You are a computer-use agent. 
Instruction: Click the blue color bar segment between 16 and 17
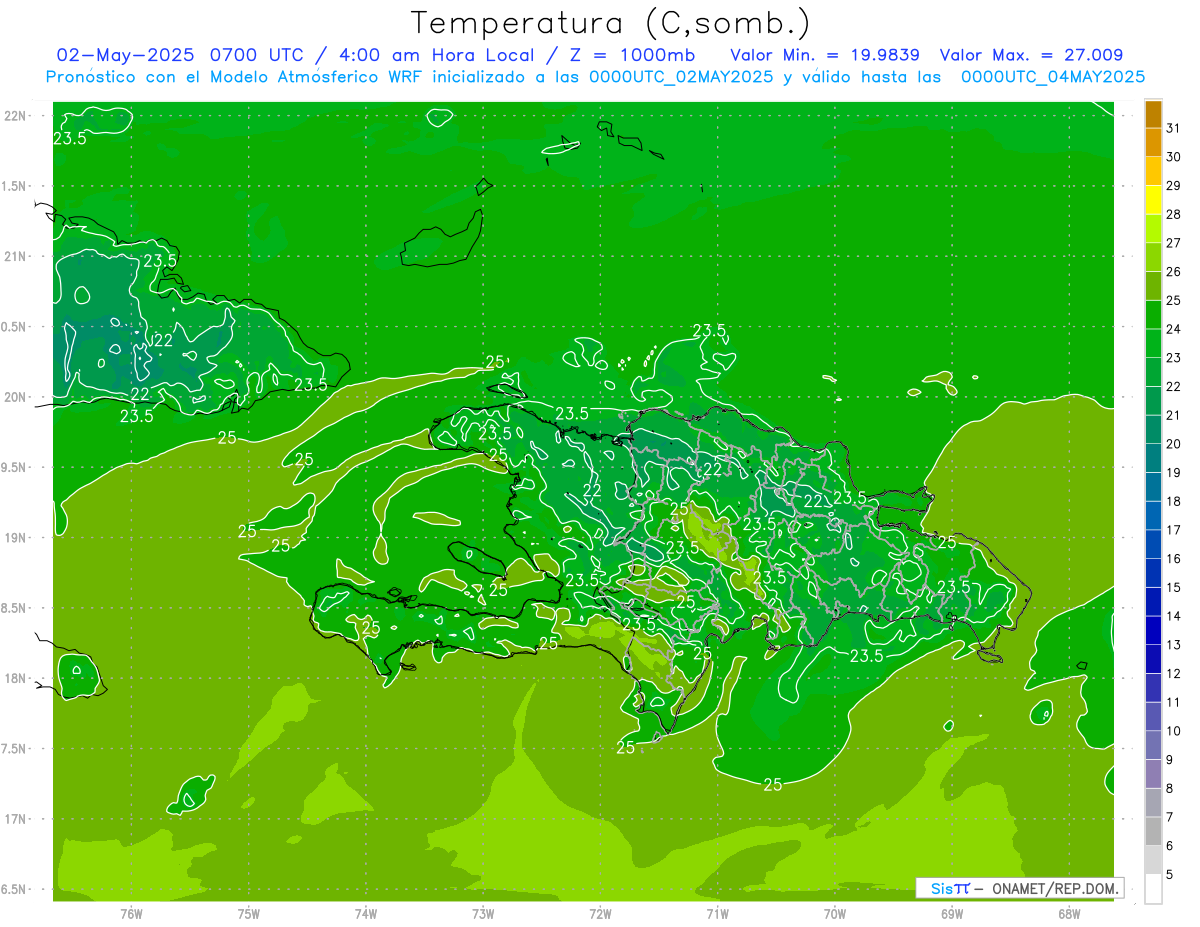(x=1153, y=544)
